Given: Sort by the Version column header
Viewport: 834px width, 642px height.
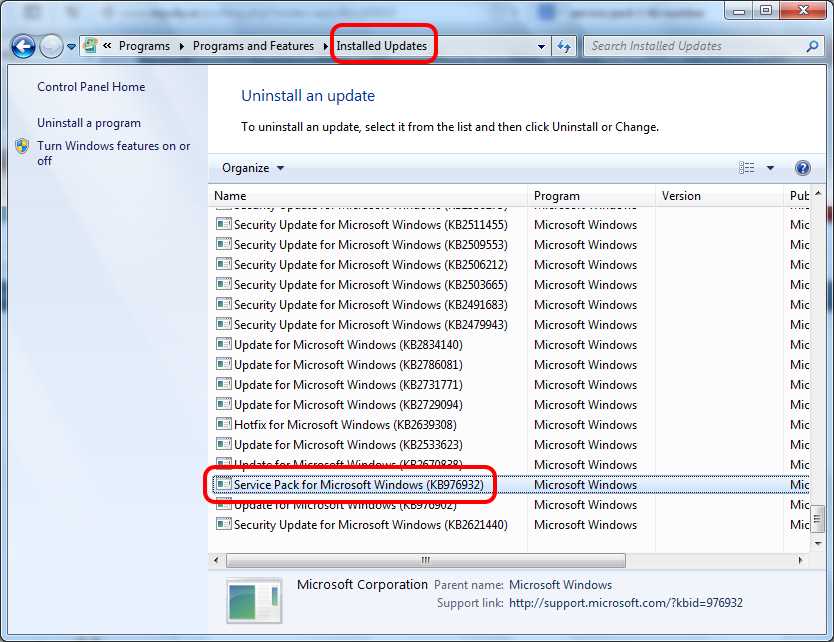Looking at the screenshot, I should pyautogui.click(x=719, y=196).
